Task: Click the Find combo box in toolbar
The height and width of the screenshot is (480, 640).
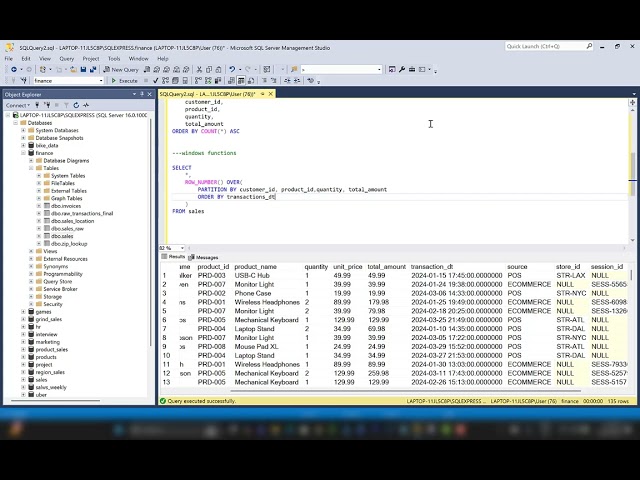Action: point(341,69)
